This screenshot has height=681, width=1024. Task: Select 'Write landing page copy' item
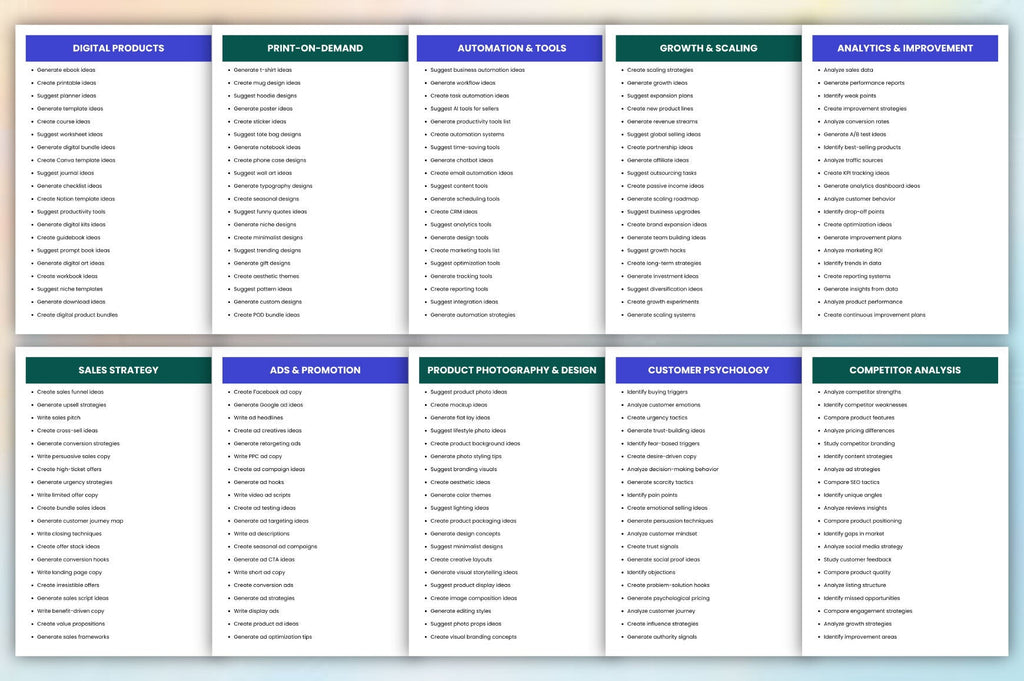(x=69, y=573)
